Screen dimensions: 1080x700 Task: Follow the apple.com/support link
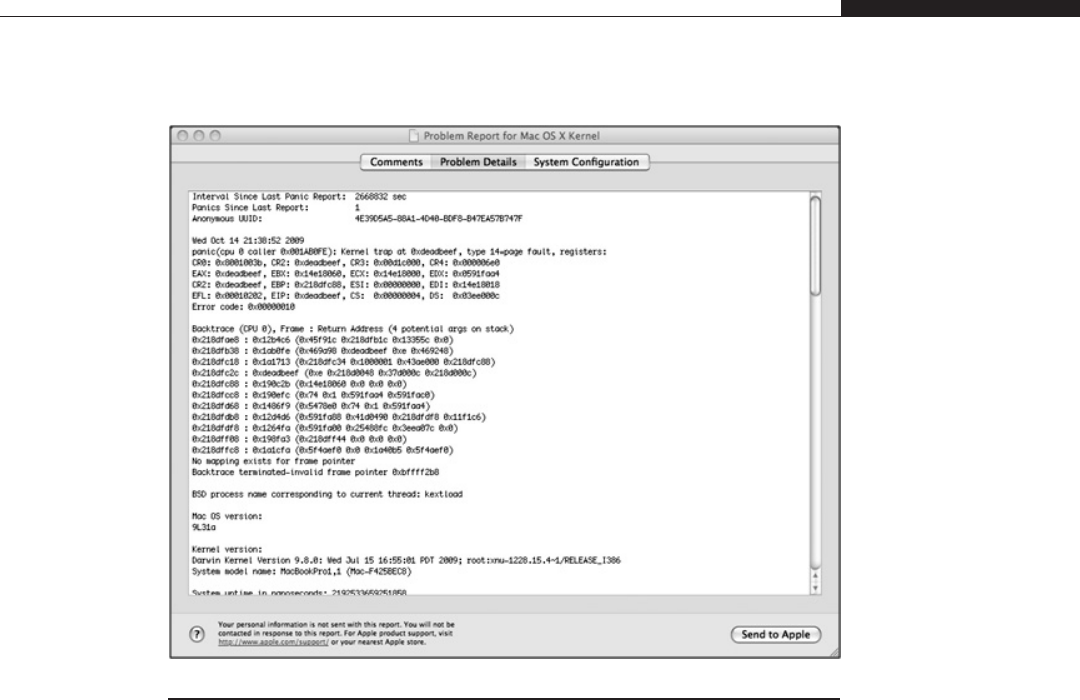[x=273, y=642]
